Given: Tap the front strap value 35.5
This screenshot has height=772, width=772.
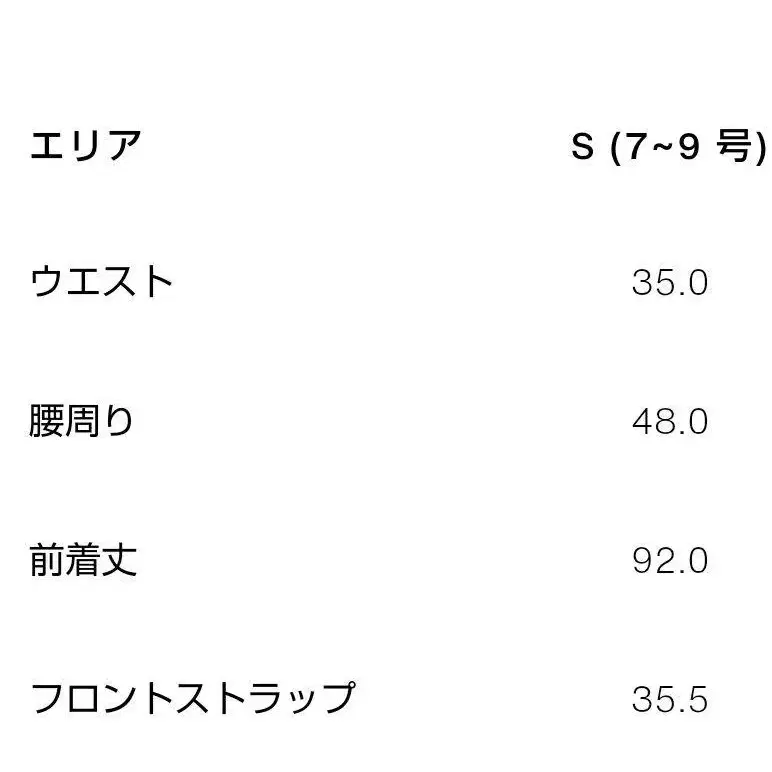Looking at the screenshot, I should coord(669,697).
